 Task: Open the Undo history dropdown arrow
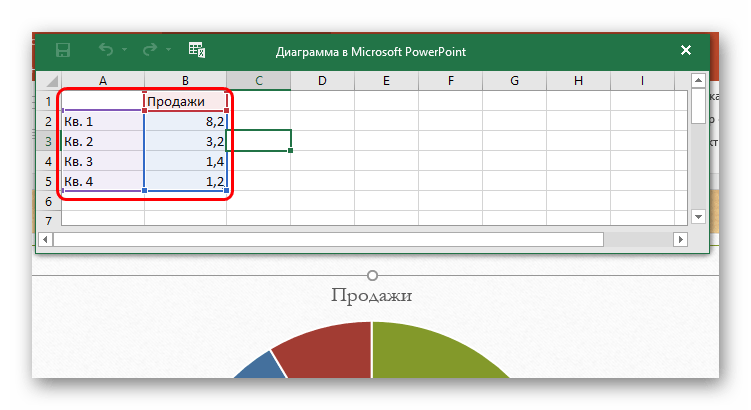(125, 50)
